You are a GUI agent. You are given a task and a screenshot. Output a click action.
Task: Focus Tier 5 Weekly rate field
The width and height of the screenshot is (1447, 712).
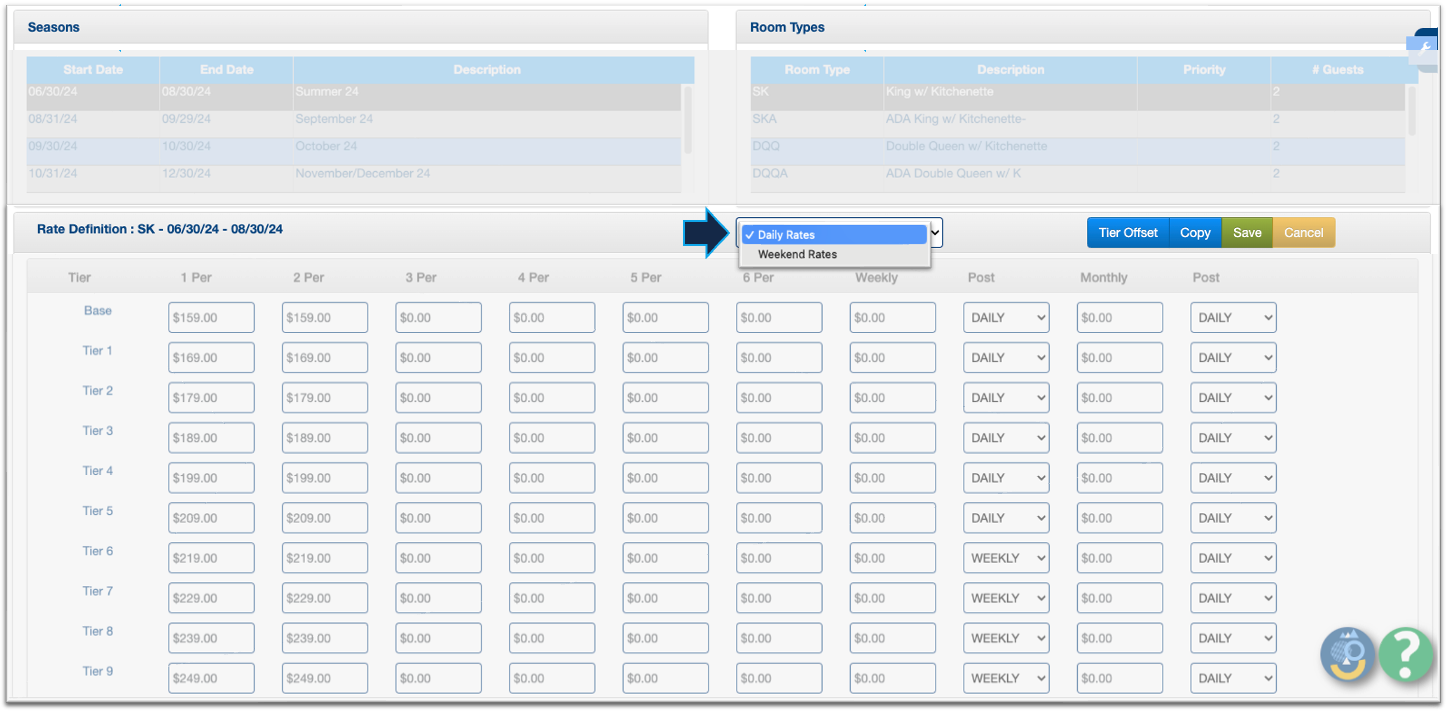tap(892, 518)
